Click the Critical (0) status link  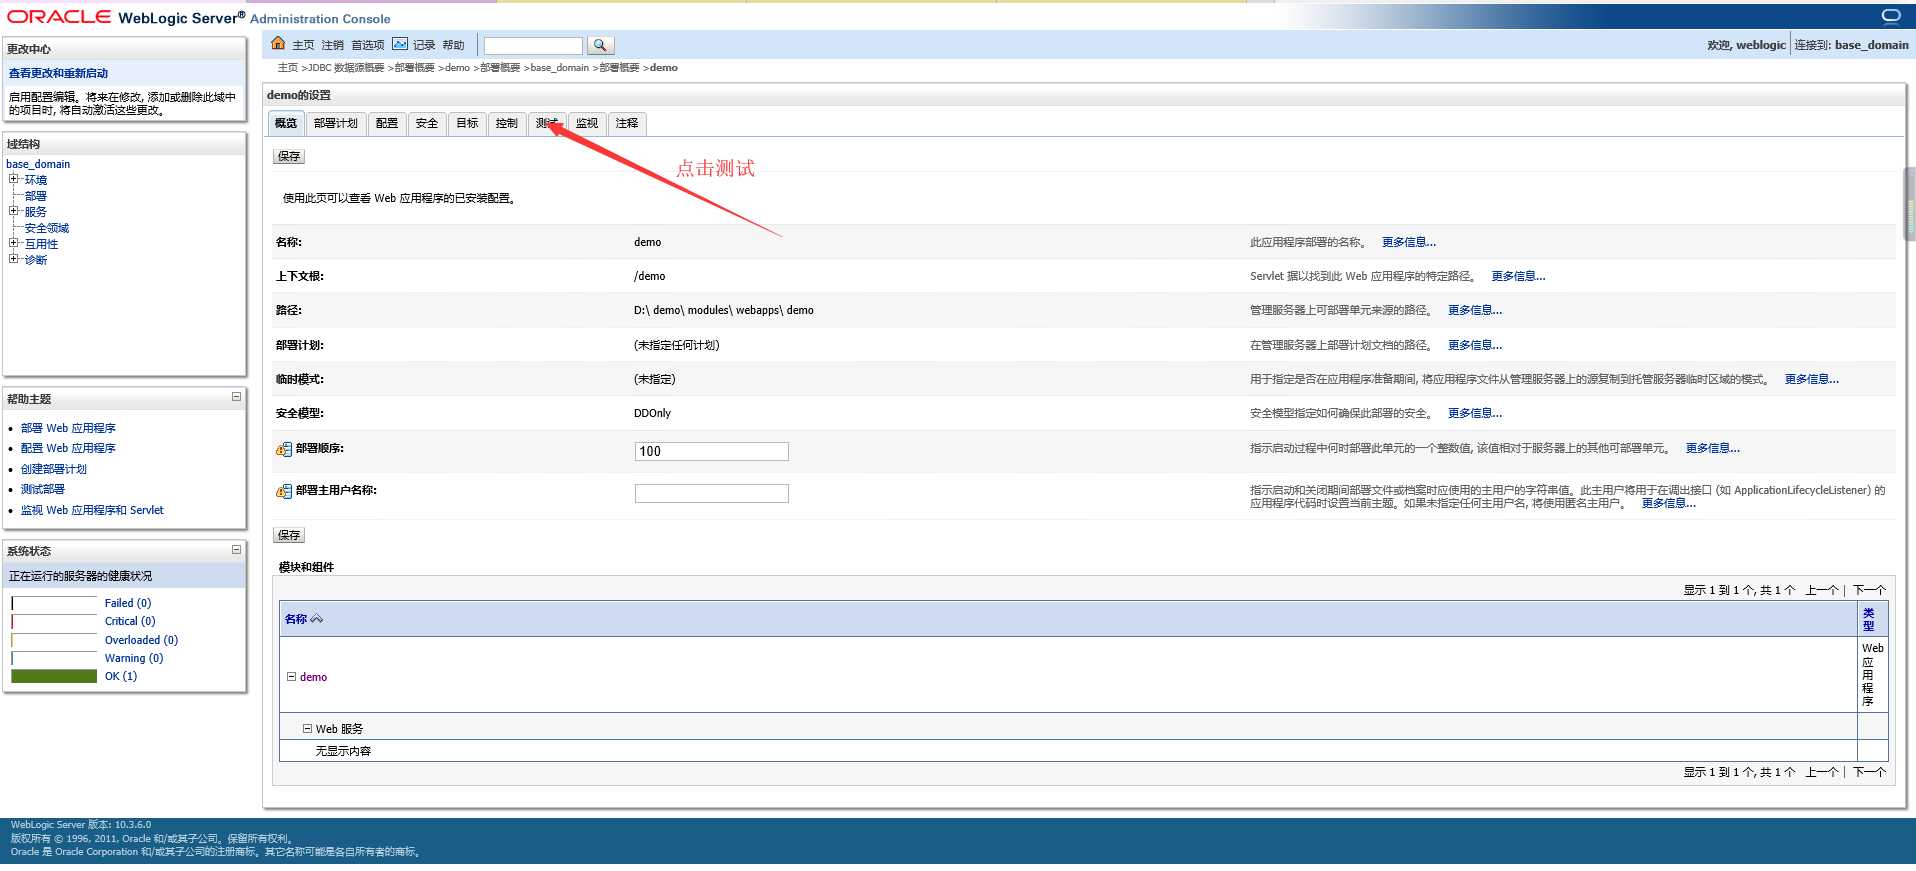coord(130,621)
